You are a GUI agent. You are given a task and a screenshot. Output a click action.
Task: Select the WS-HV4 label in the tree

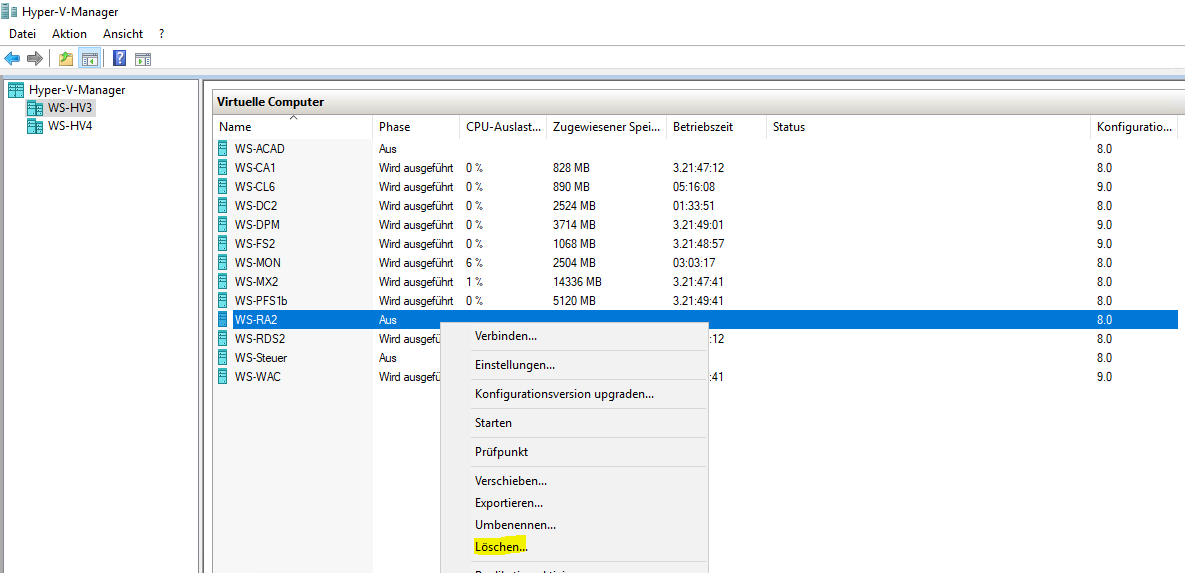(70, 125)
